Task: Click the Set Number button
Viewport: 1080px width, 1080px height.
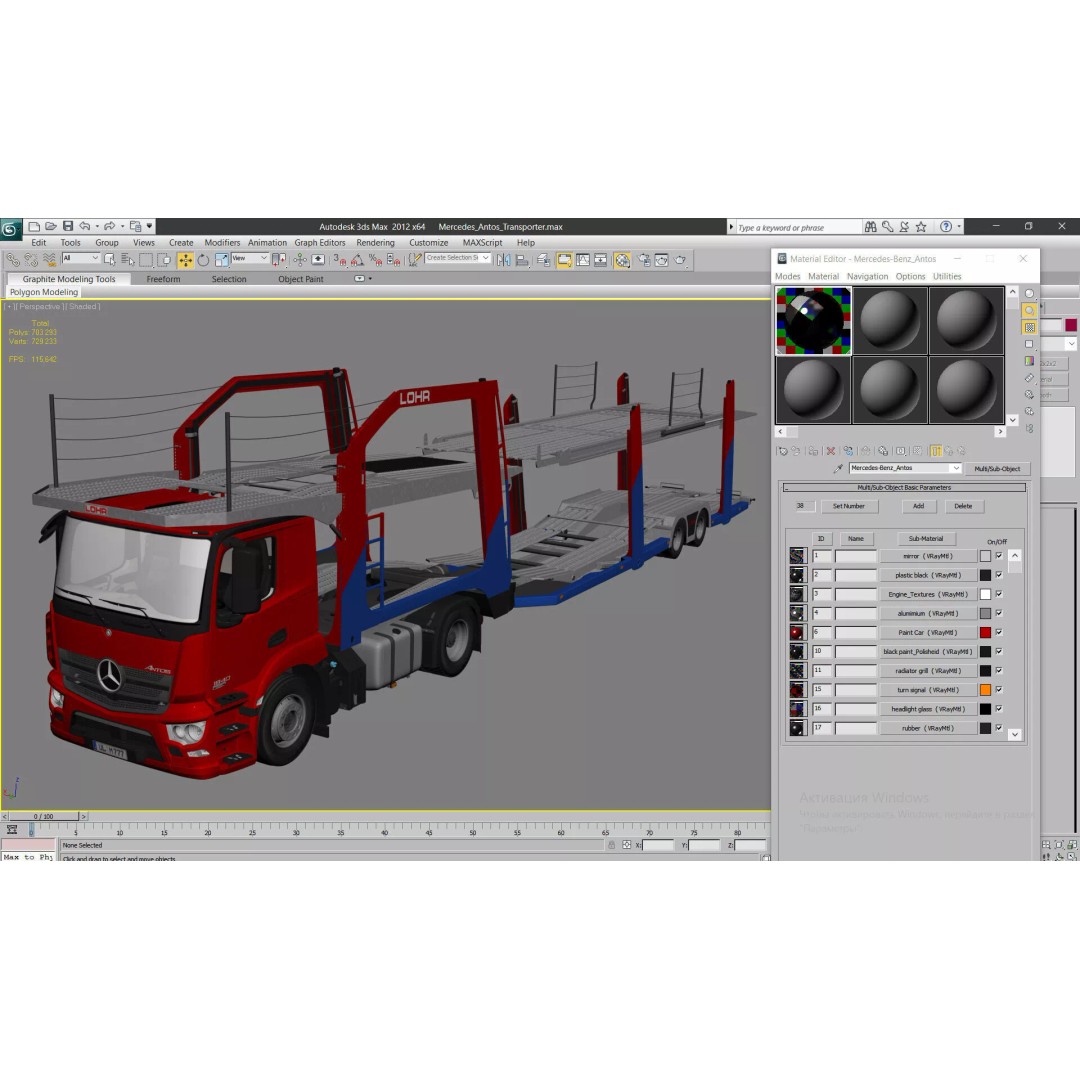Action: (849, 506)
